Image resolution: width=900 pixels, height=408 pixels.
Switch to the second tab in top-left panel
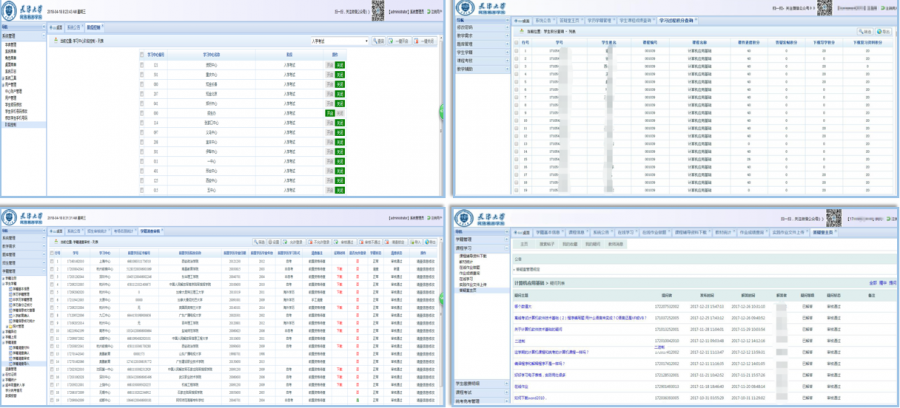73,29
